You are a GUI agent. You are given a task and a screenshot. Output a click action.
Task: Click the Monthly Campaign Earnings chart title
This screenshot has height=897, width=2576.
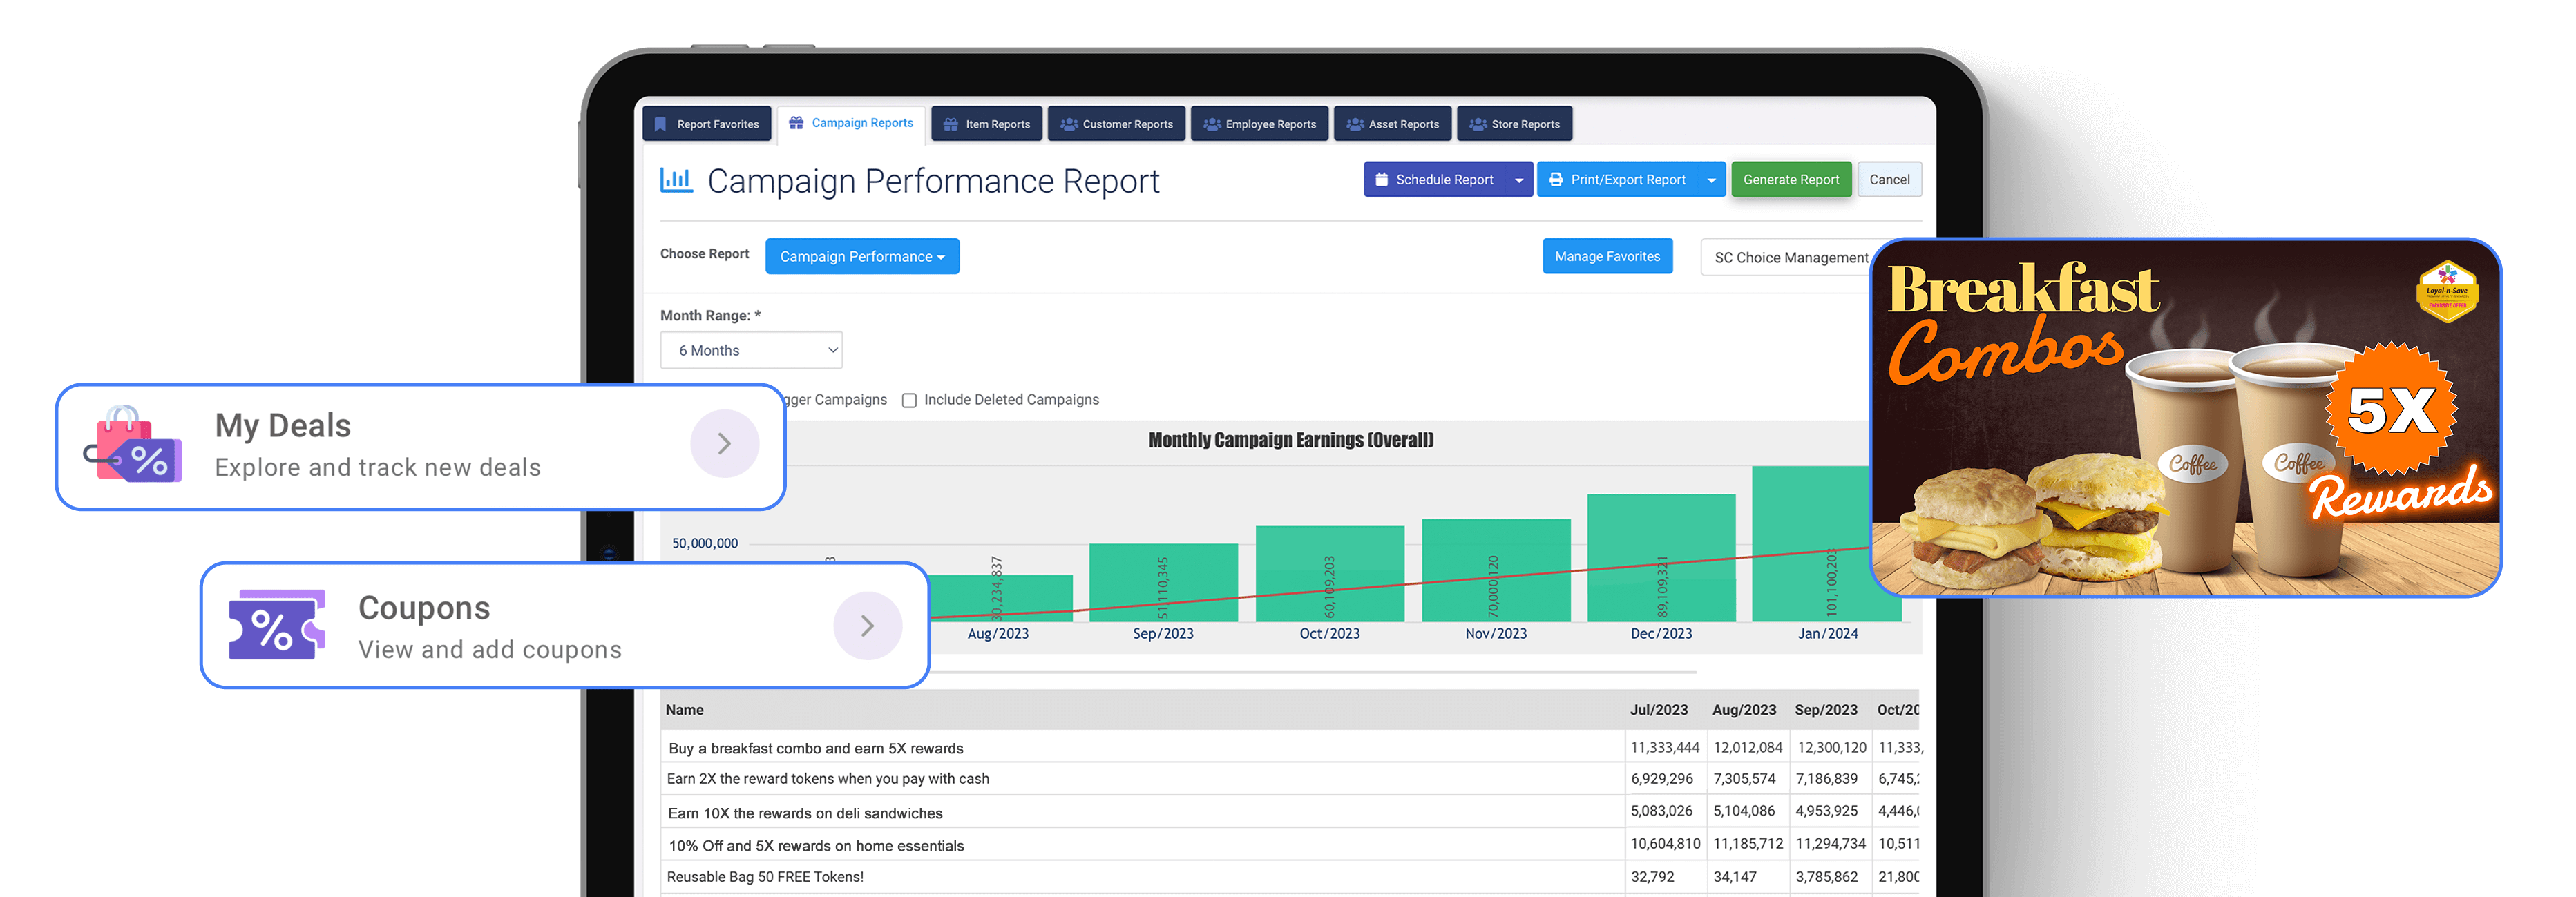[1290, 440]
